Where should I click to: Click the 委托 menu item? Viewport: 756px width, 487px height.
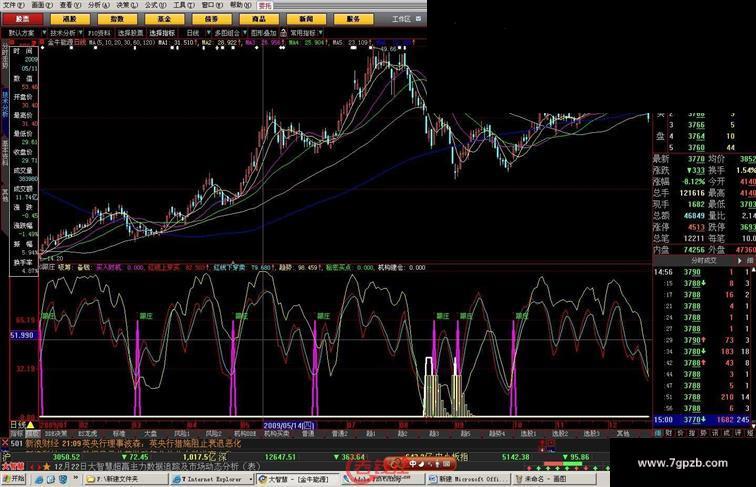tap(265, 5)
